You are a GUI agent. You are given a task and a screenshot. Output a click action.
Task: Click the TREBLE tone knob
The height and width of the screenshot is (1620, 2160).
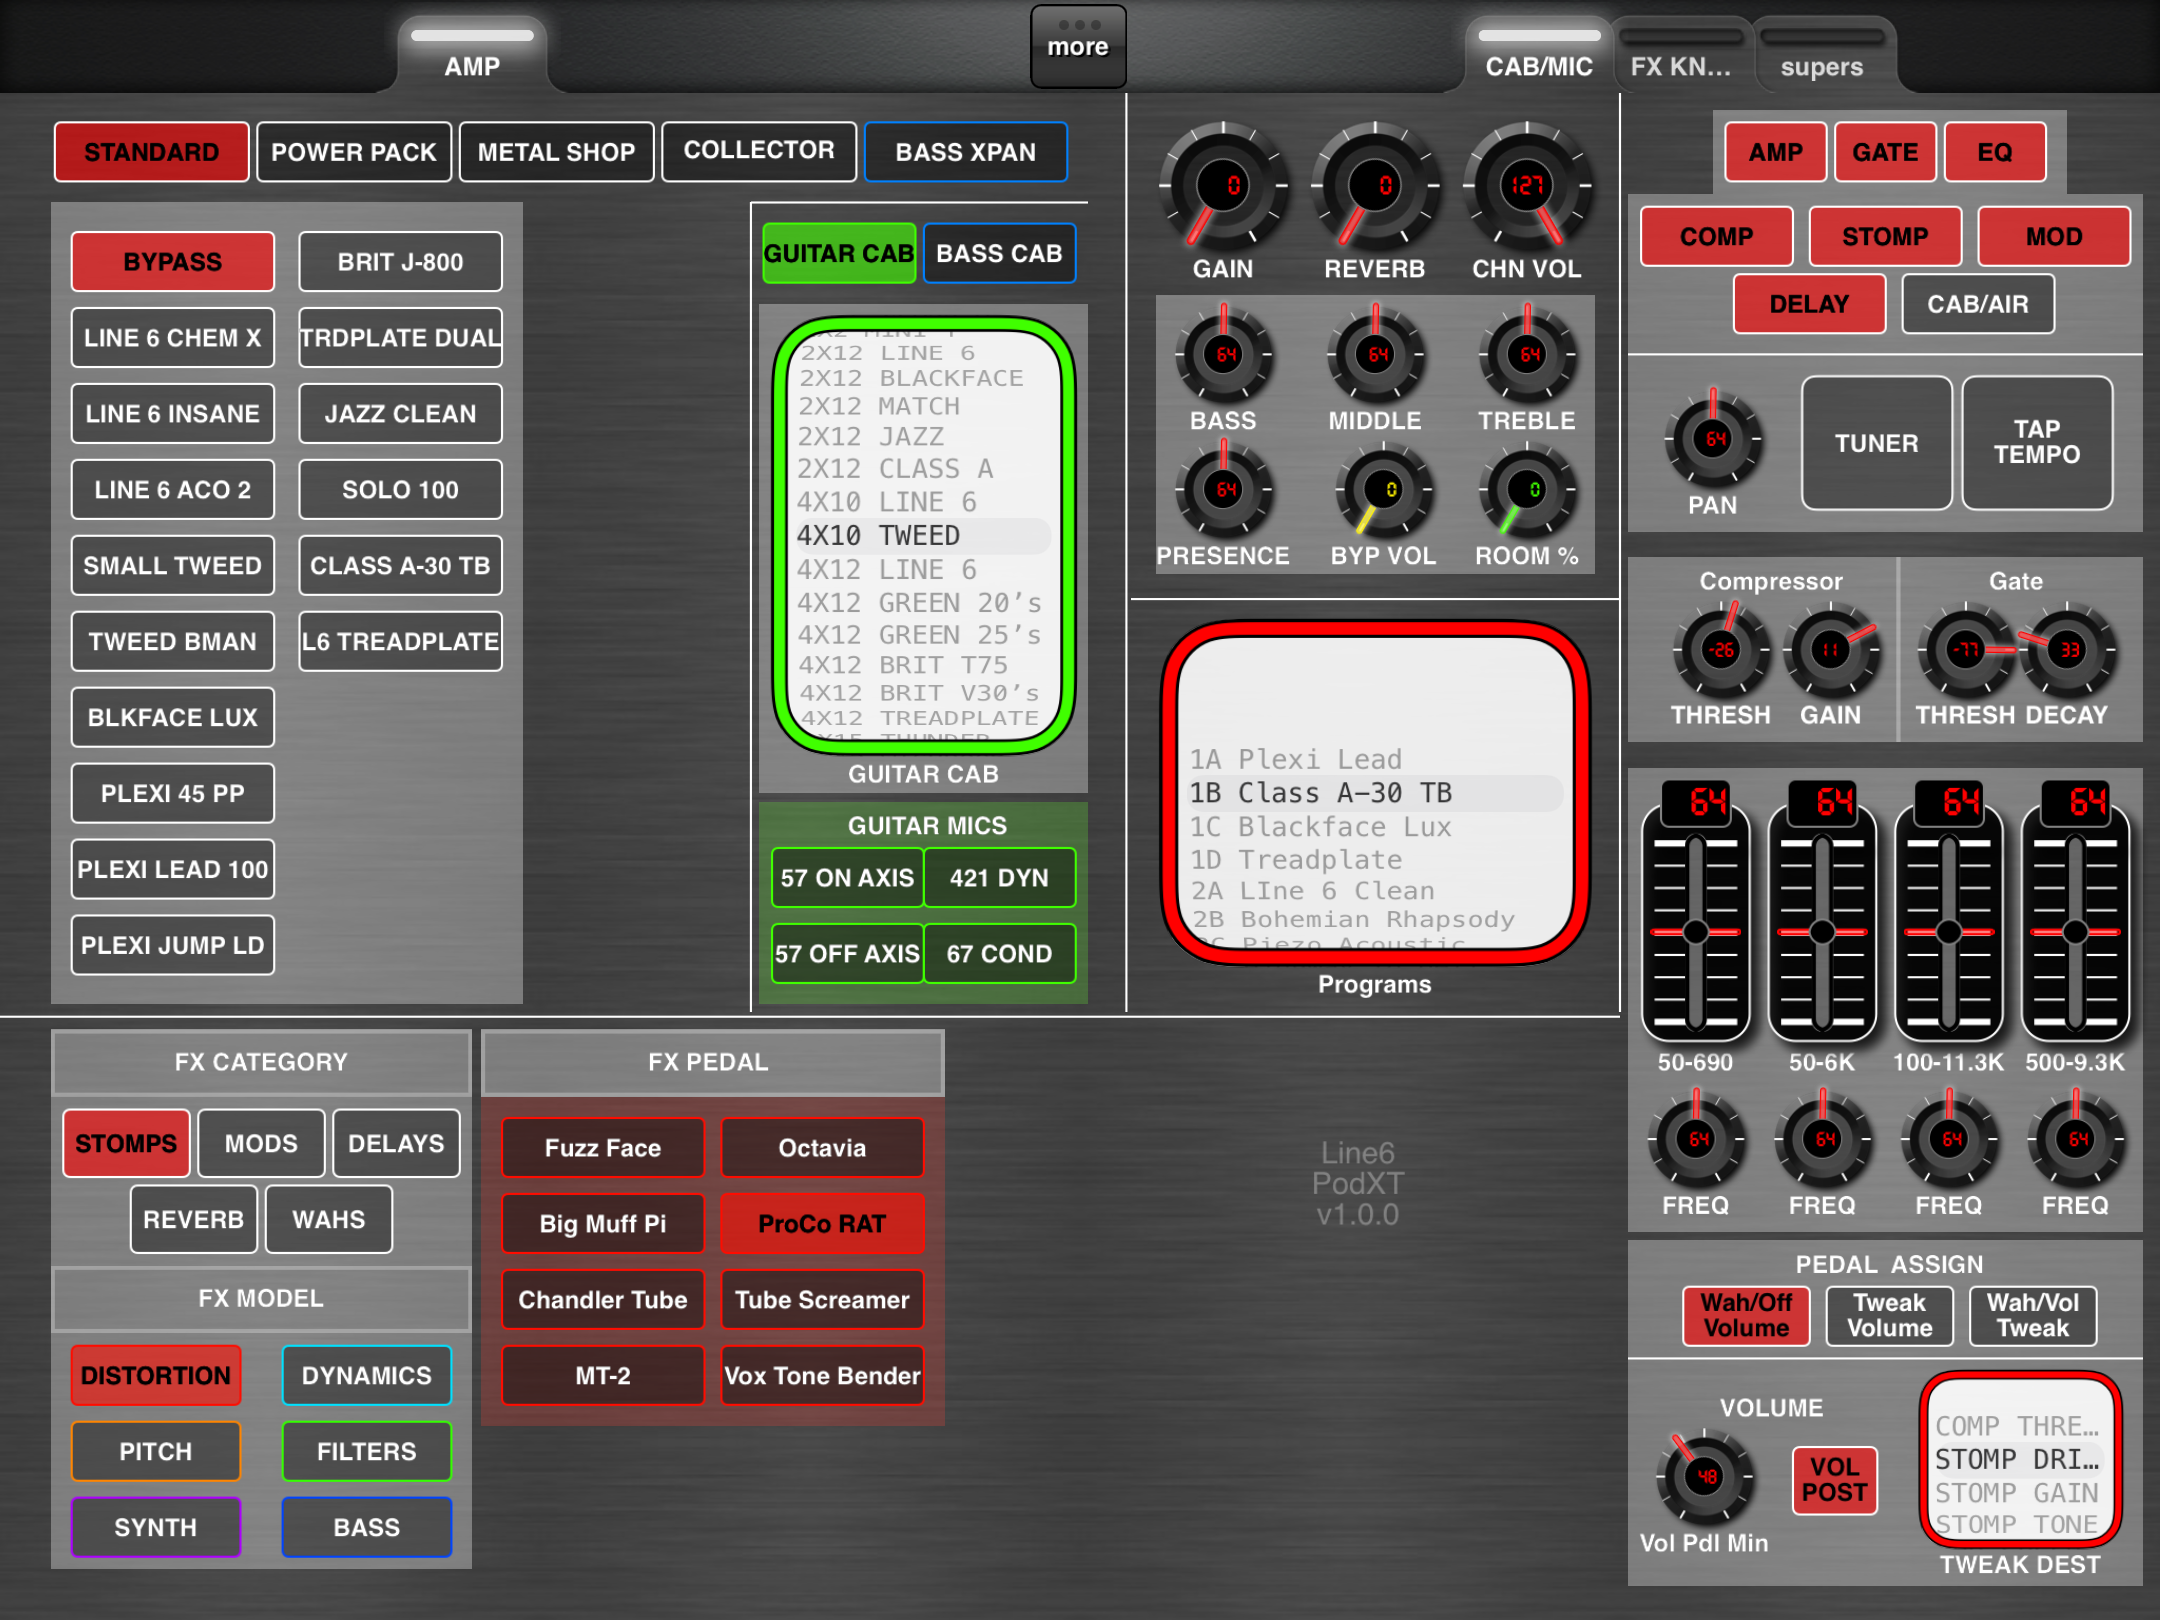1528,355
